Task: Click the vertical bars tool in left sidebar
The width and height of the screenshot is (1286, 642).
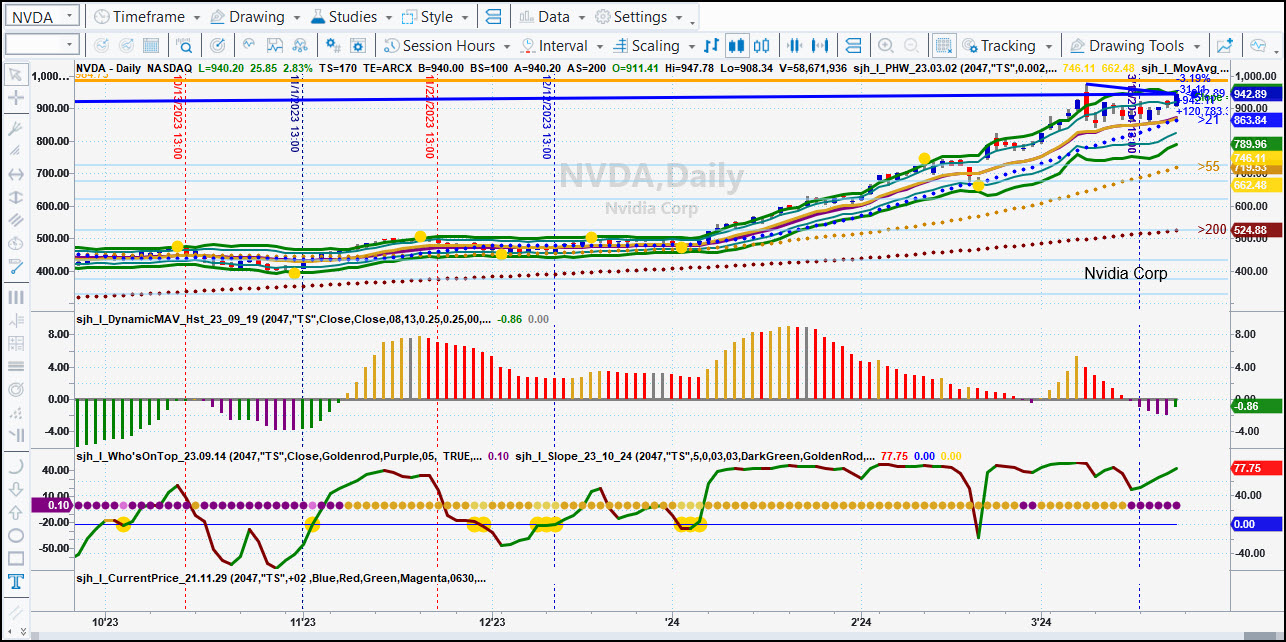Action: [x=16, y=297]
